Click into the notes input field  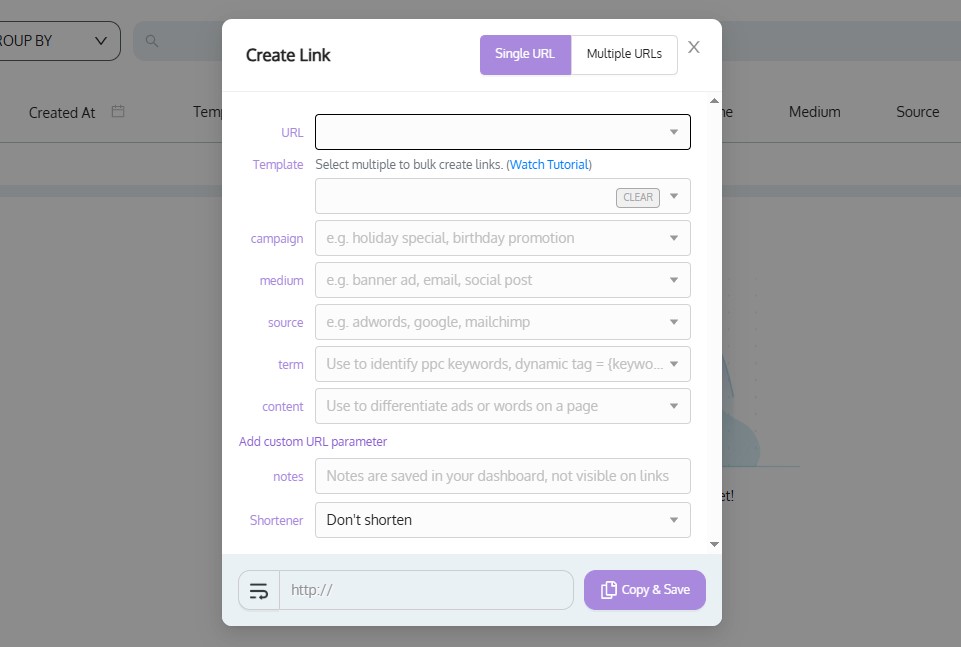click(x=503, y=476)
